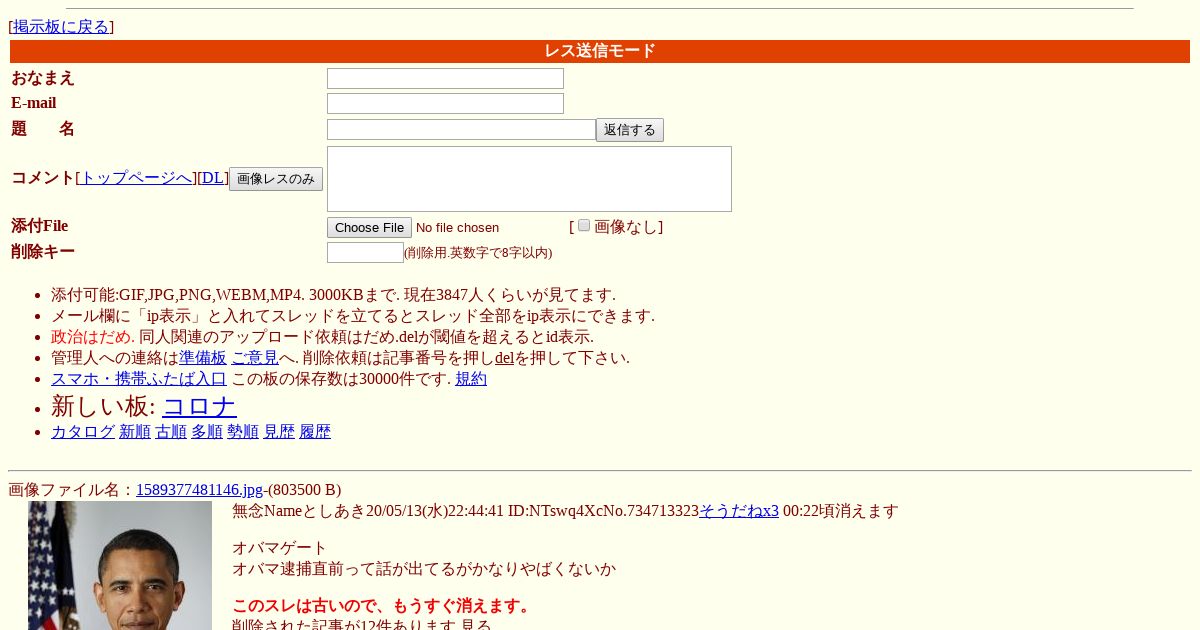Image resolution: width=1200 pixels, height=630 pixels.
Task: Enlarge the posted portrait thumbnail
Action: pyautogui.click(x=120, y=566)
